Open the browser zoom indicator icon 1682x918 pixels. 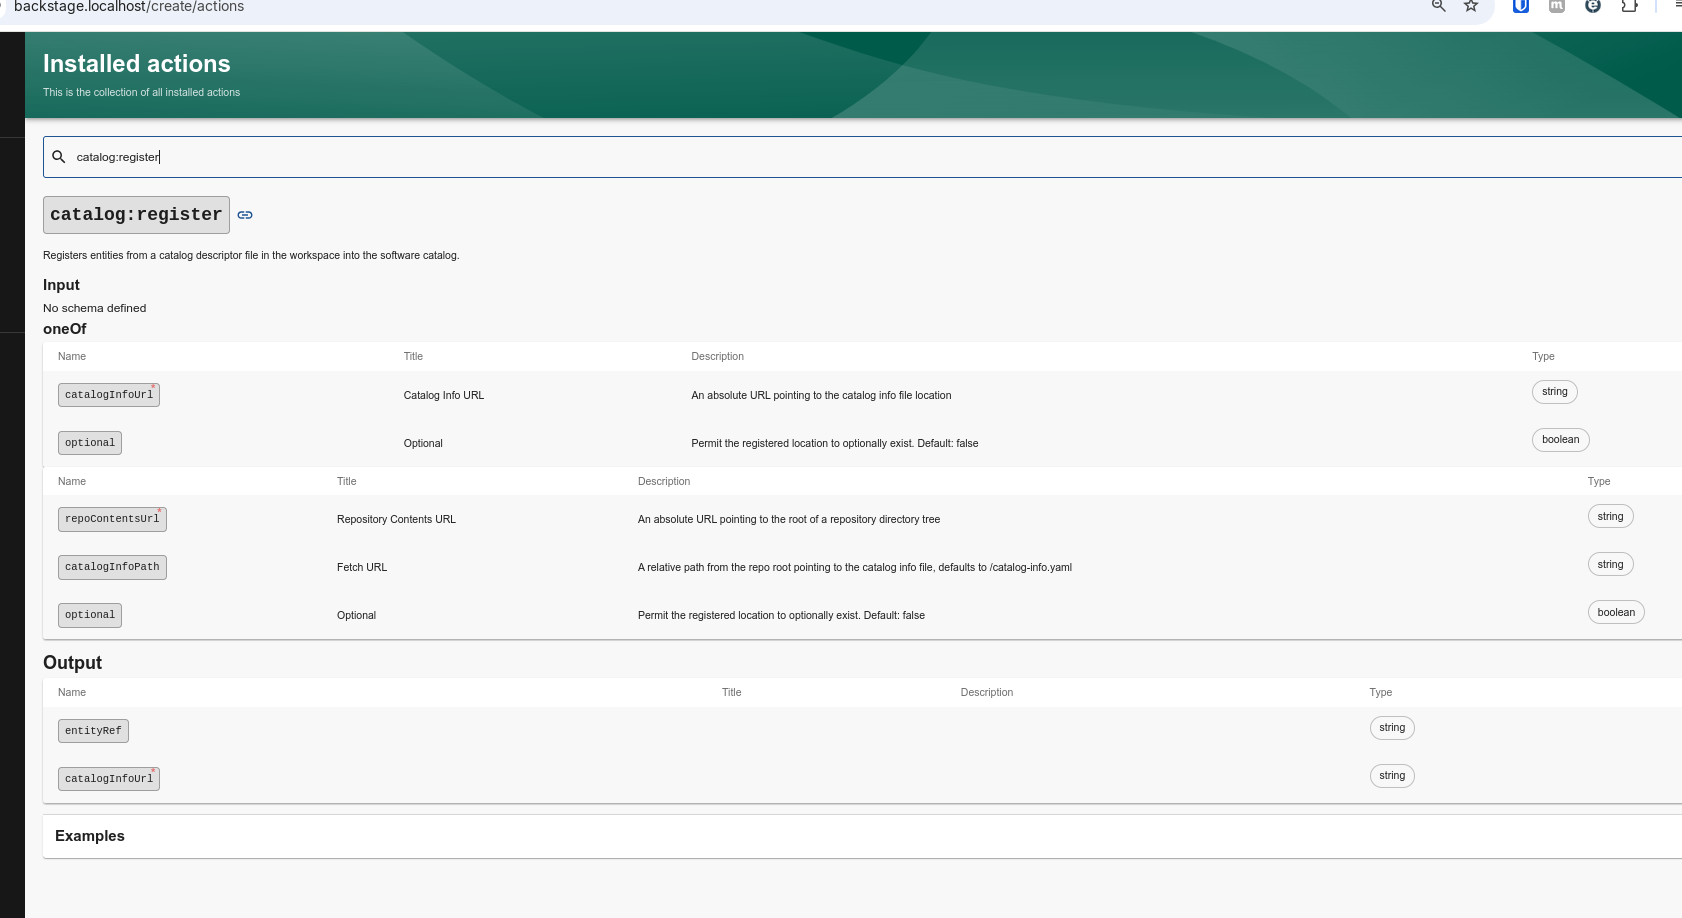click(1438, 6)
